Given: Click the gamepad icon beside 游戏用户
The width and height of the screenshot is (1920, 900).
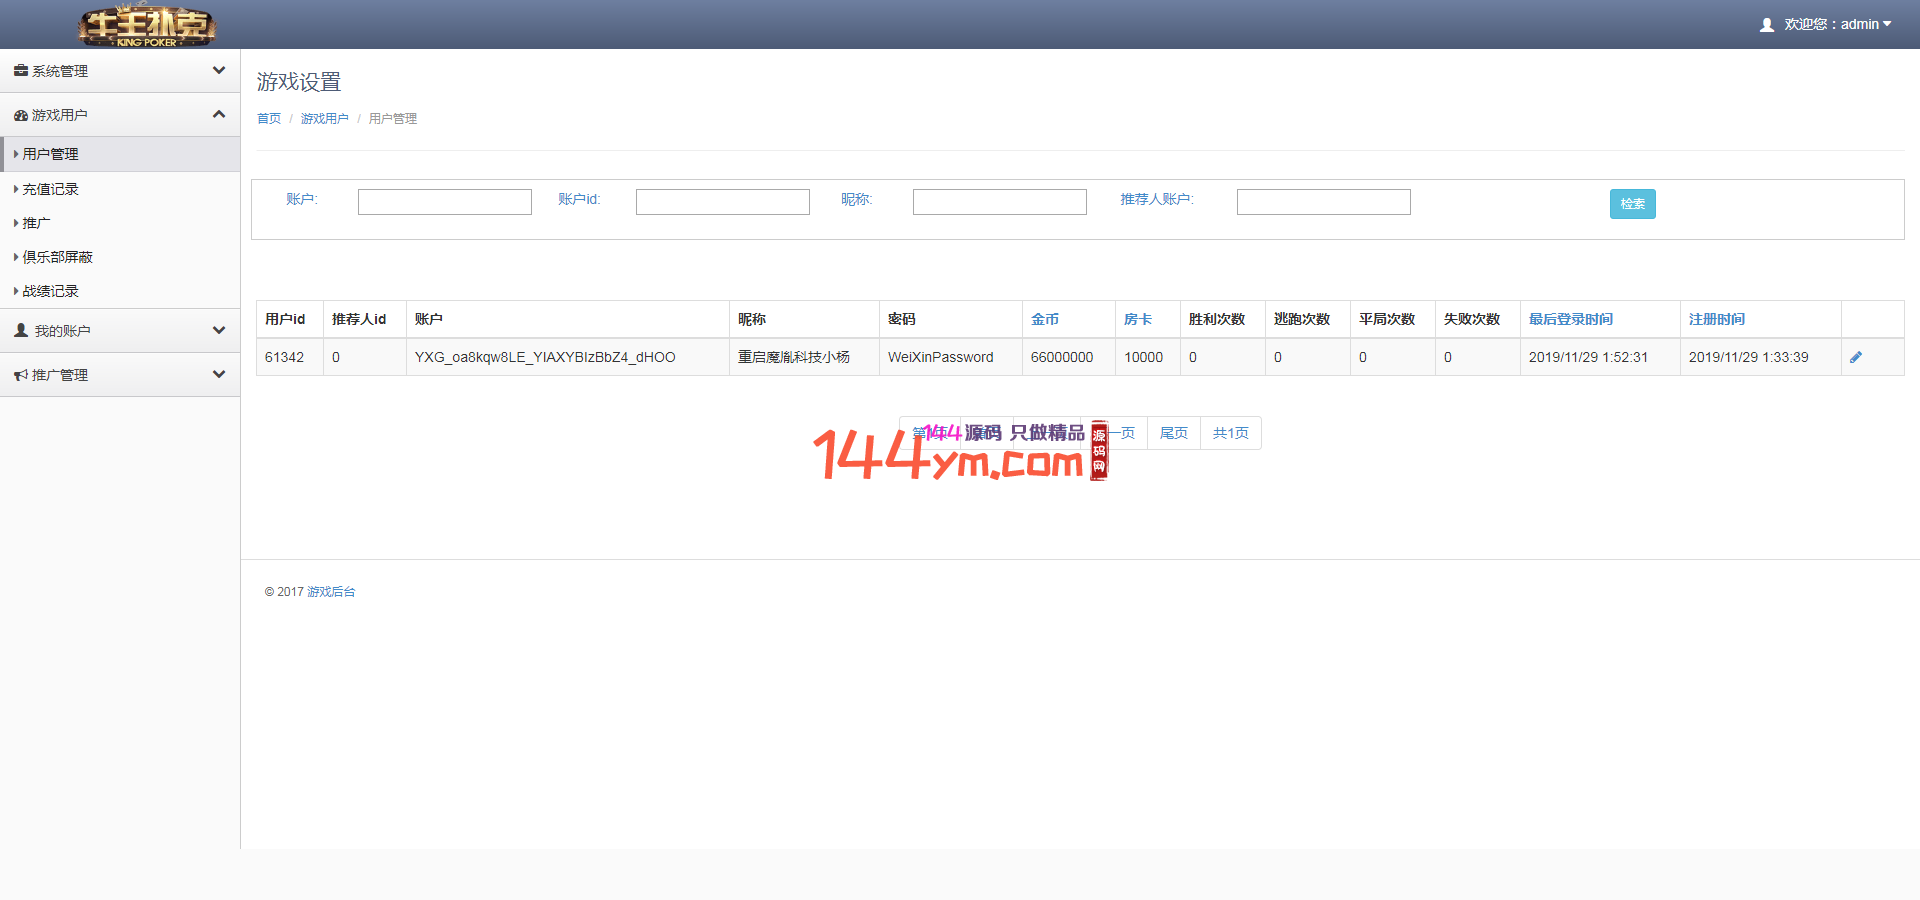Looking at the screenshot, I should [20, 115].
